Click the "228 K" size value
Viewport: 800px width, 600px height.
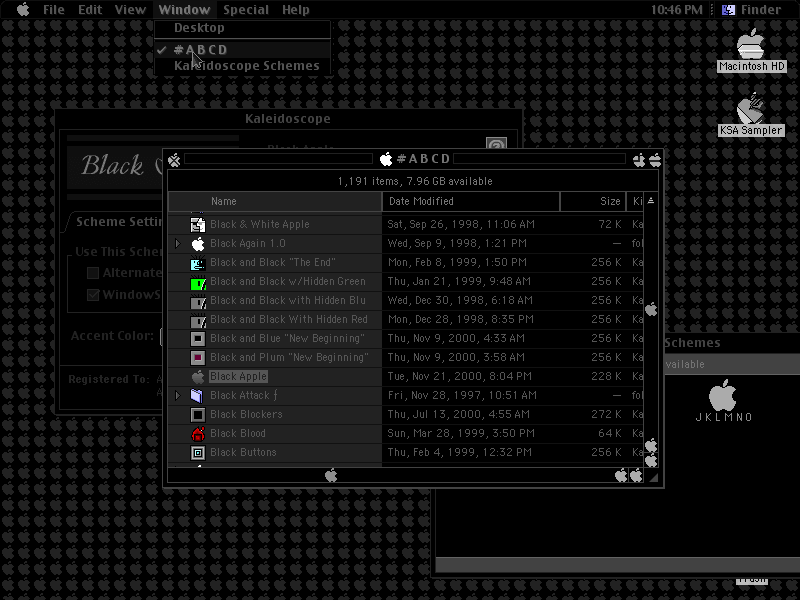pyautogui.click(x=606, y=377)
